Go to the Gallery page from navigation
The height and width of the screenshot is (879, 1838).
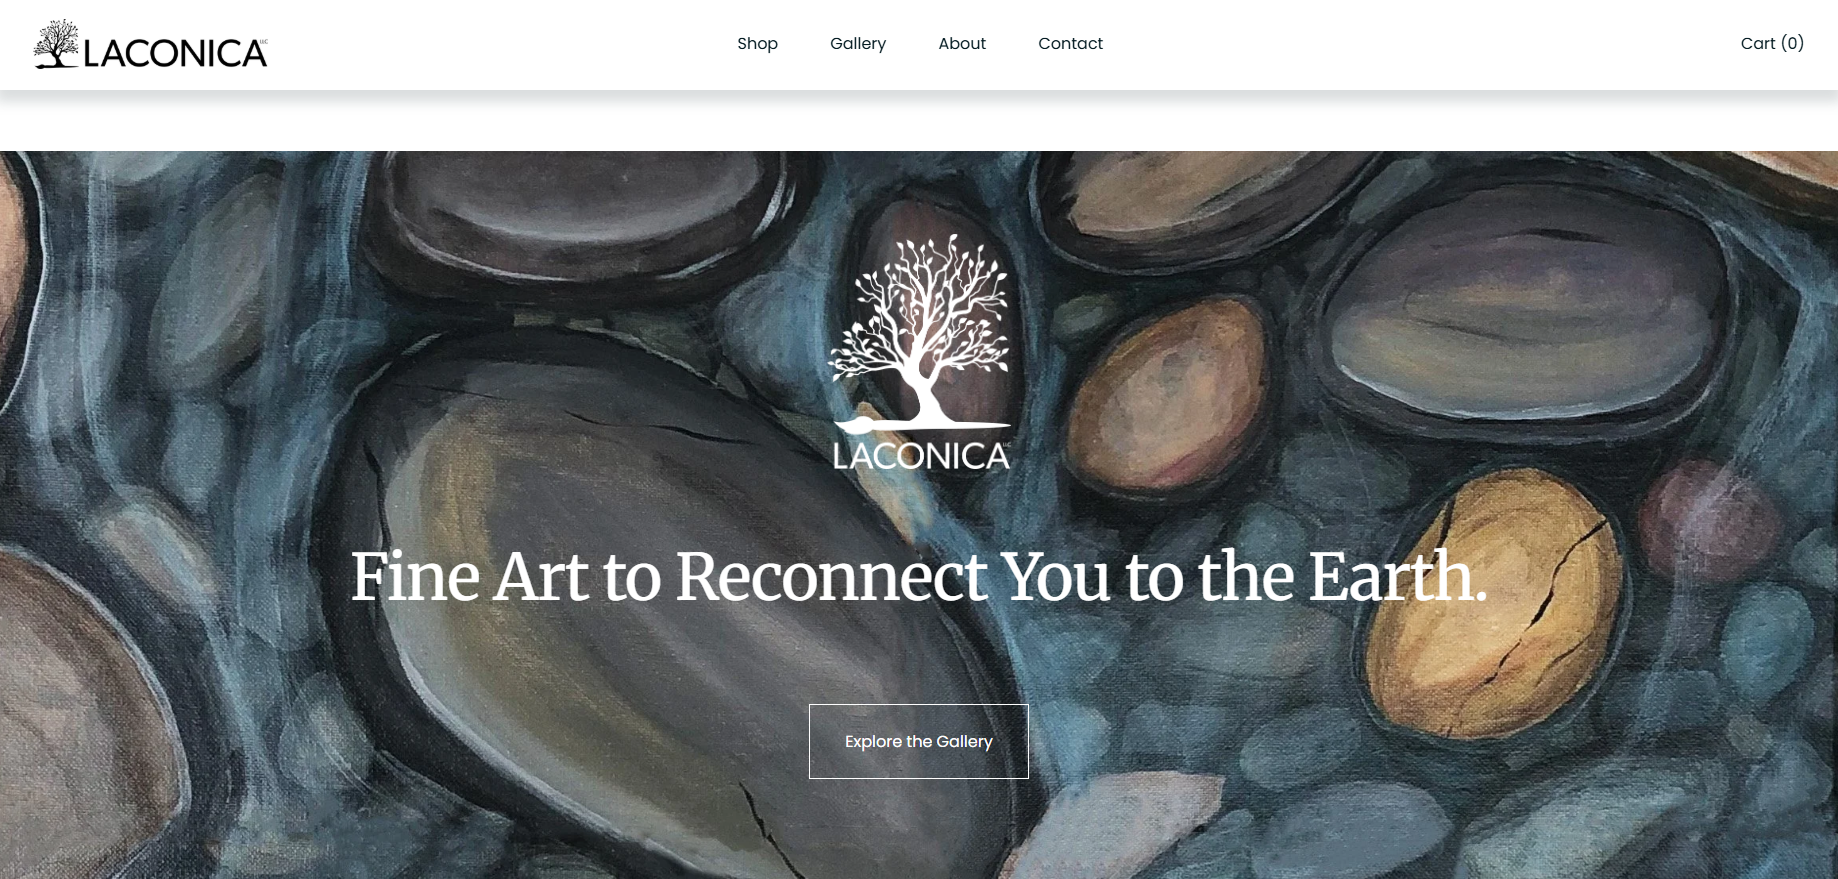coord(858,43)
